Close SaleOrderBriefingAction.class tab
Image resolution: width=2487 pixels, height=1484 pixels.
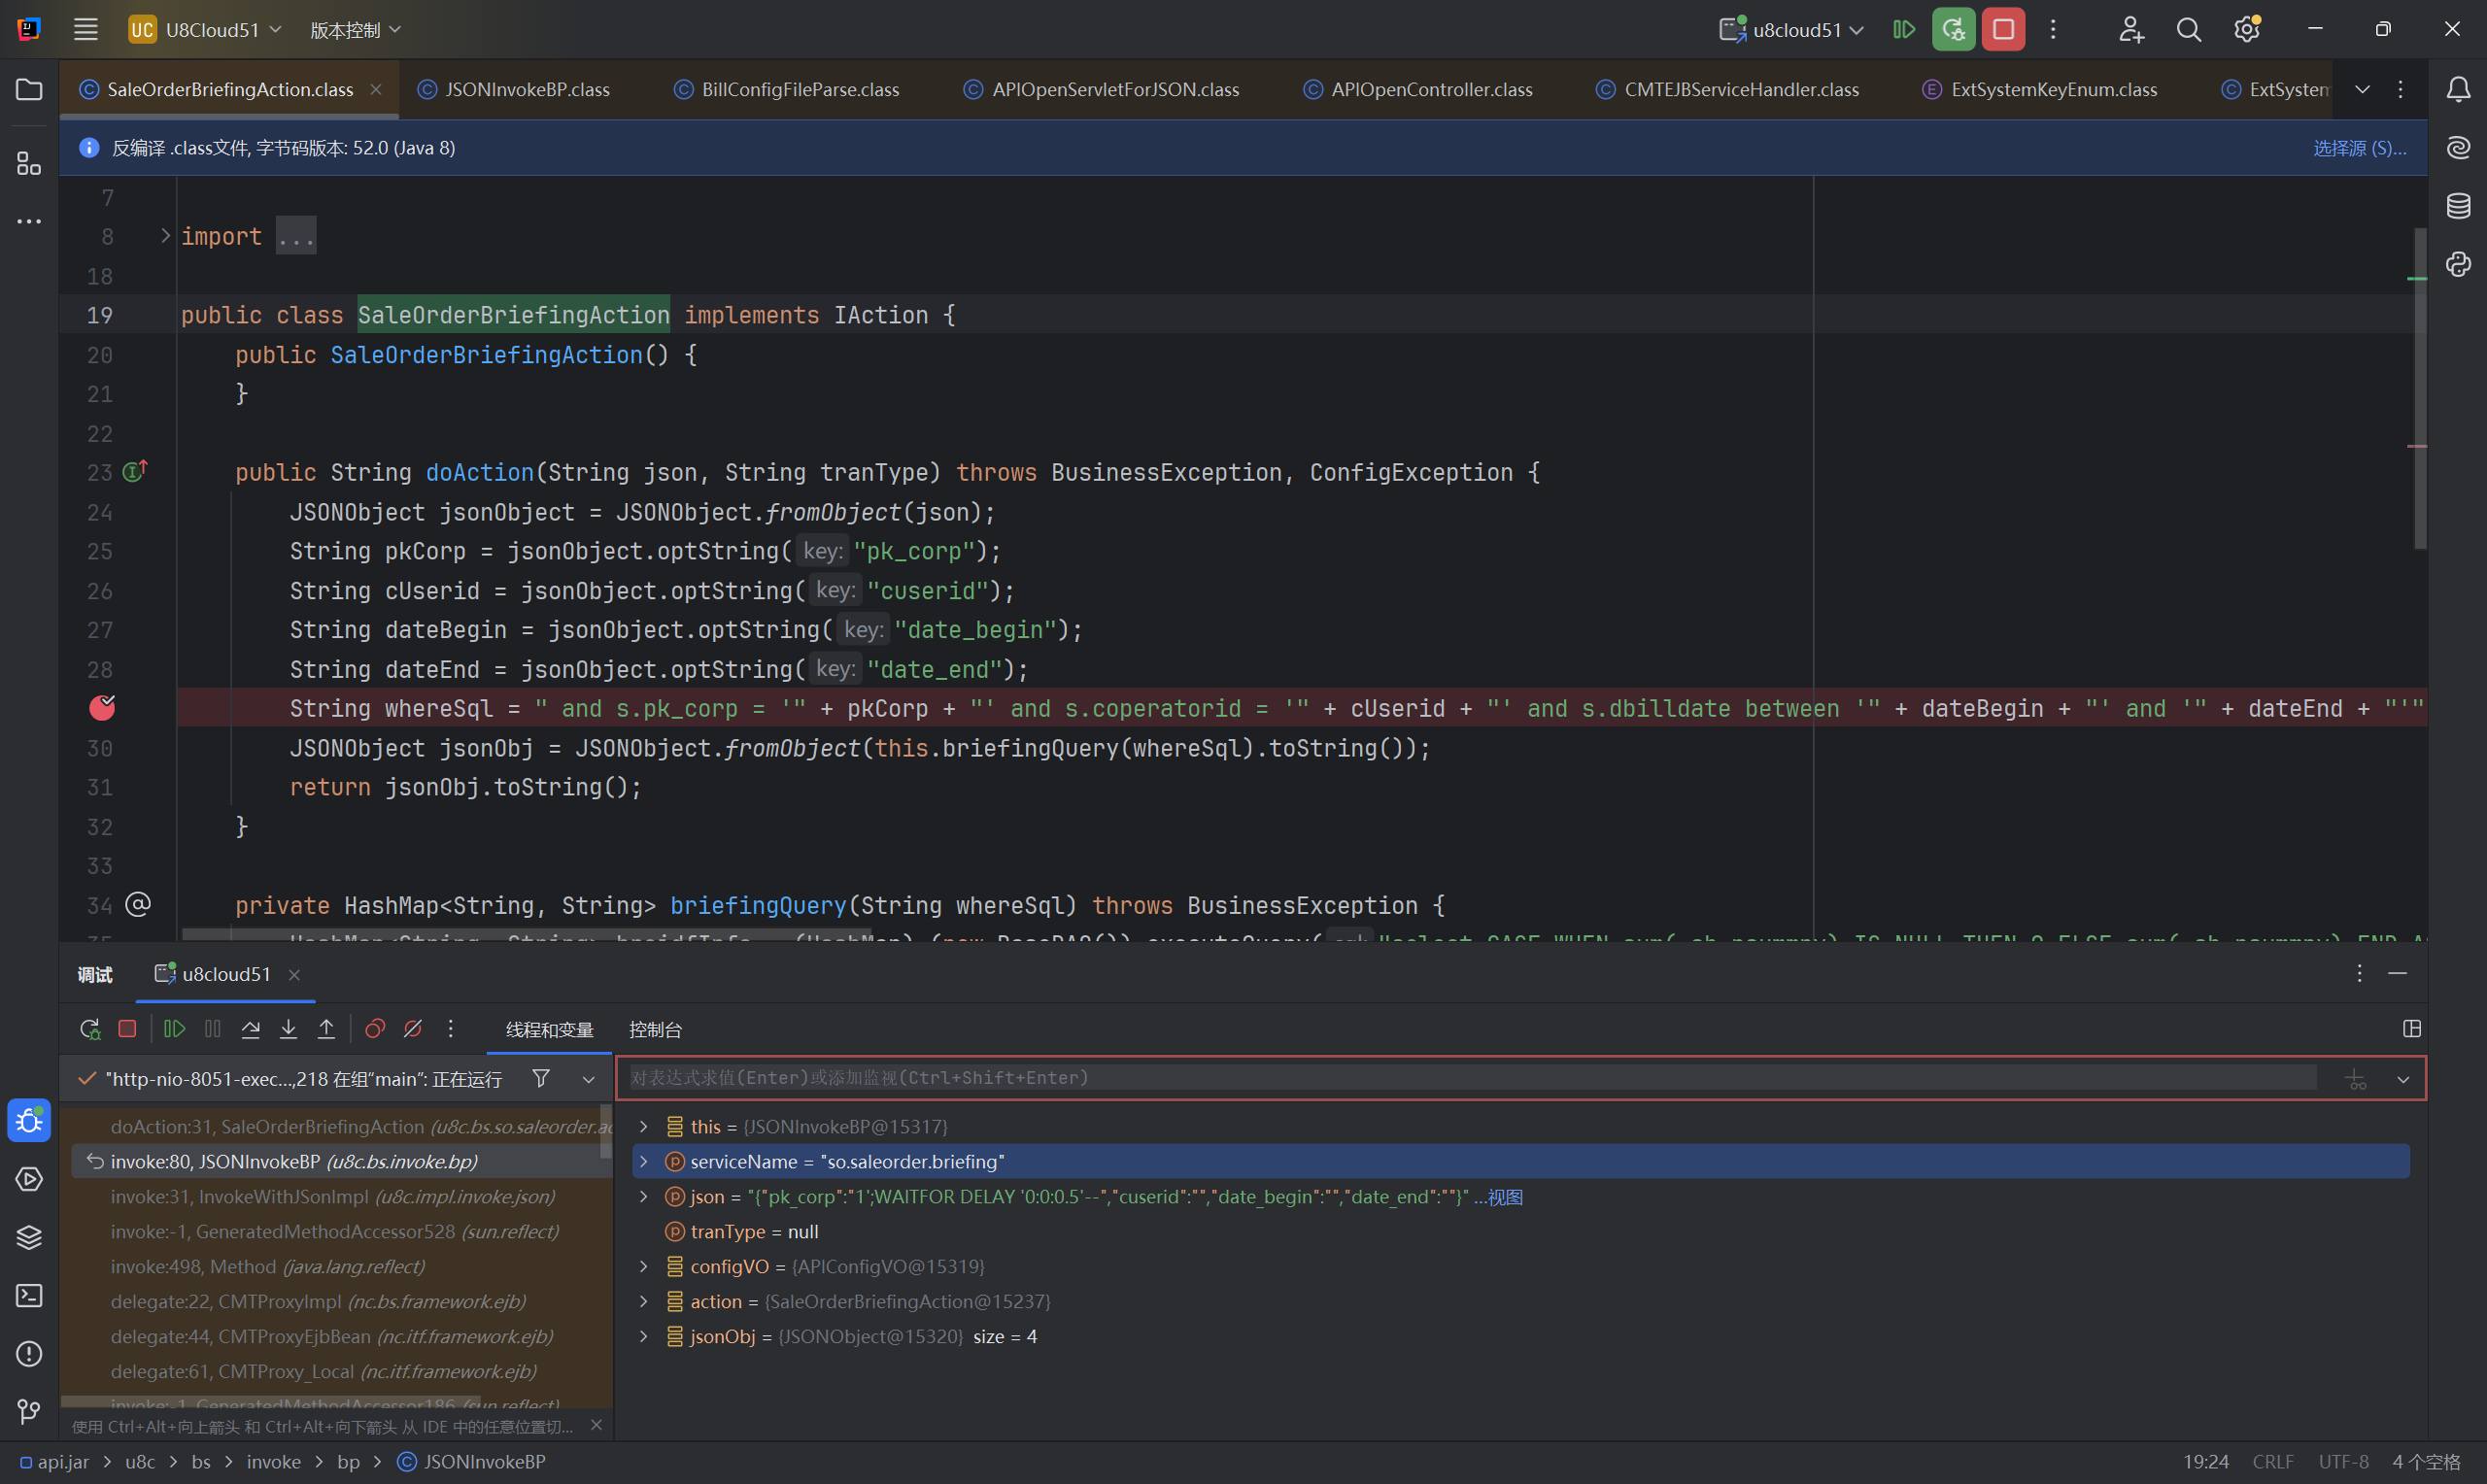[x=376, y=90]
